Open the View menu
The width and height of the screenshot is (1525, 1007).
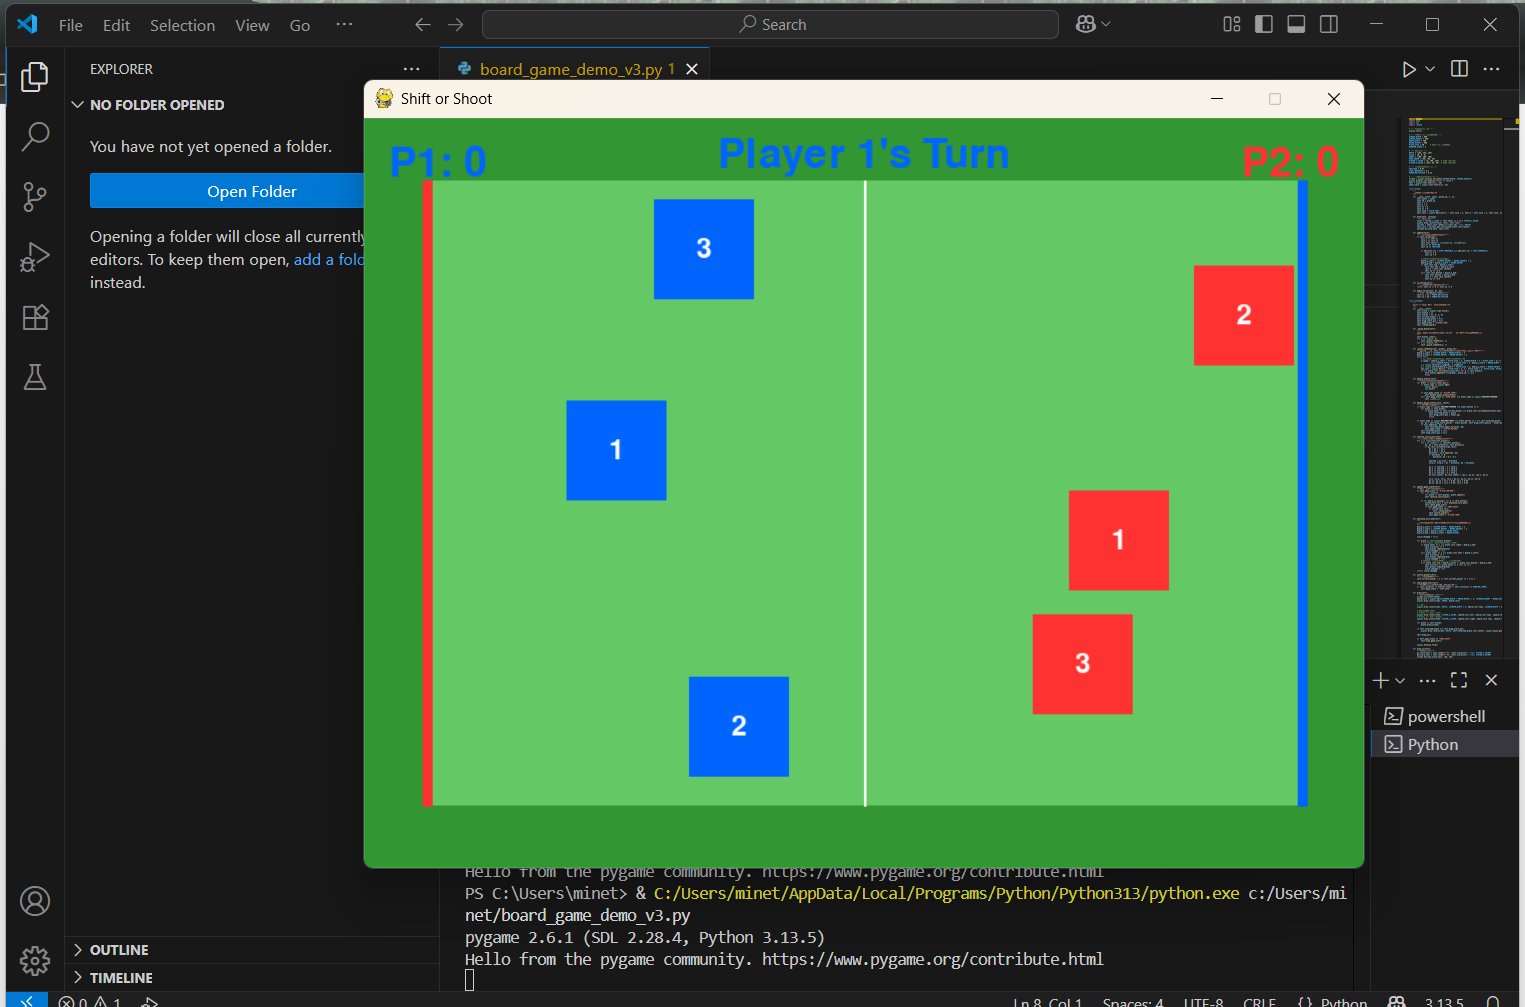click(x=252, y=25)
